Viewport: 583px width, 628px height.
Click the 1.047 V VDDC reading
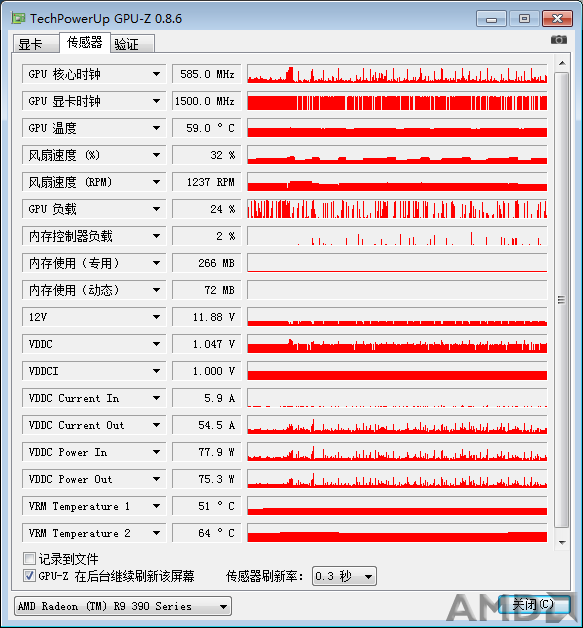(207, 344)
